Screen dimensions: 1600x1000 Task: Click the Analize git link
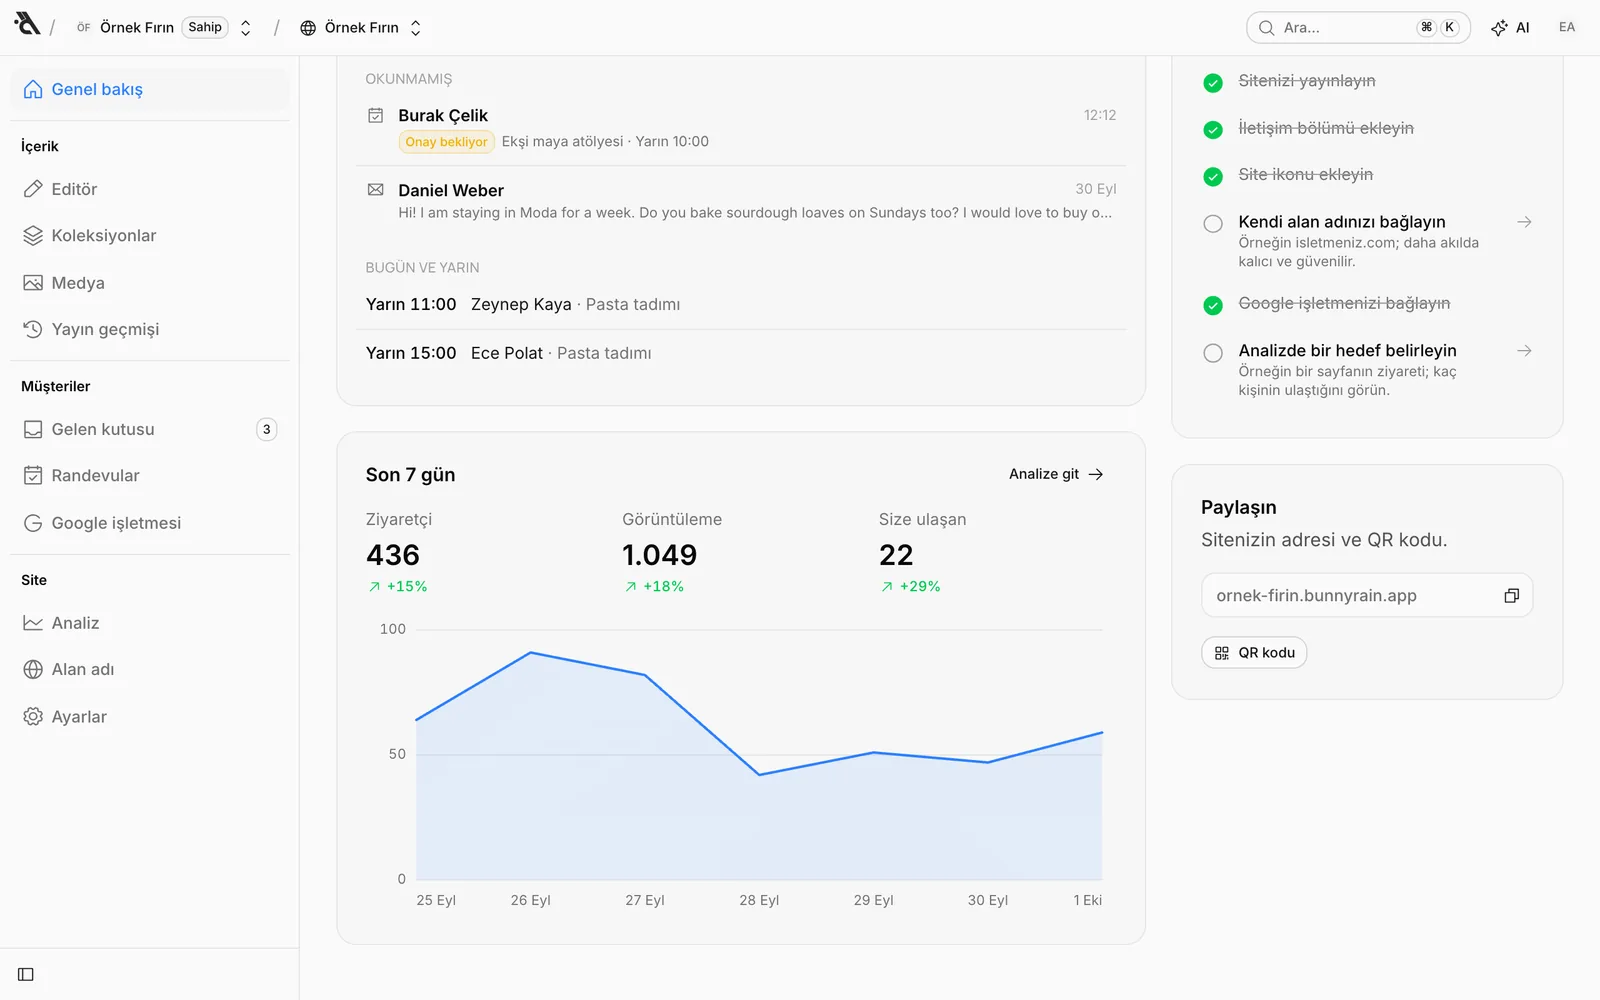coord(1056,474)
